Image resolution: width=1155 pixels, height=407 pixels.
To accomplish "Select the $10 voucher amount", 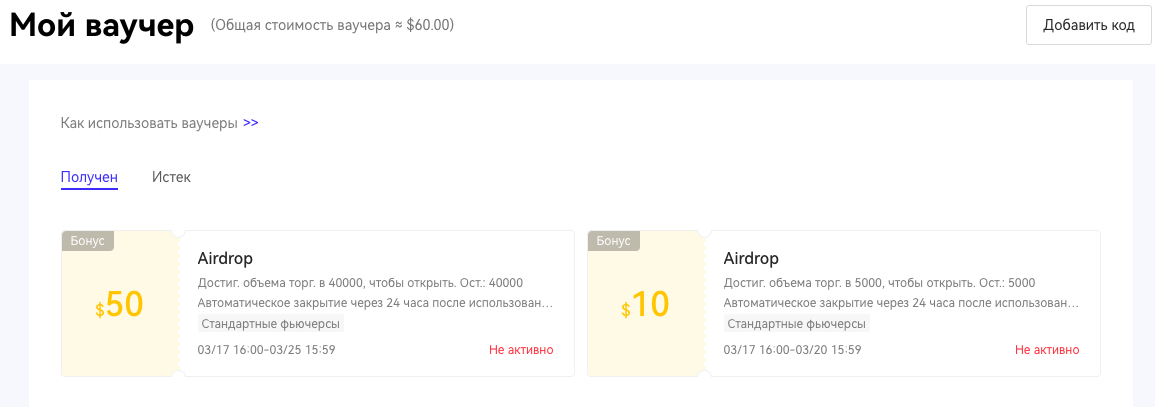I will click(x=645, y=305).
